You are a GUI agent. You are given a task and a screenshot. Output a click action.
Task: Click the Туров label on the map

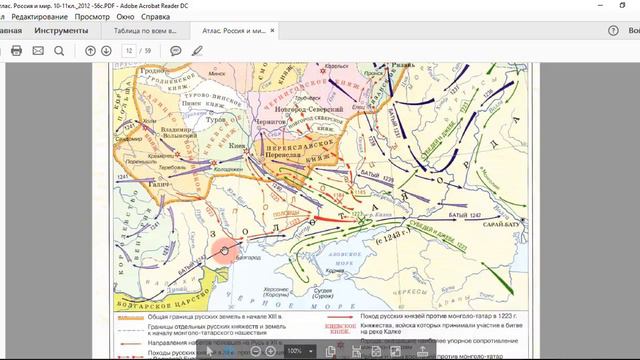pyautogui.click(x=216, y=120)
